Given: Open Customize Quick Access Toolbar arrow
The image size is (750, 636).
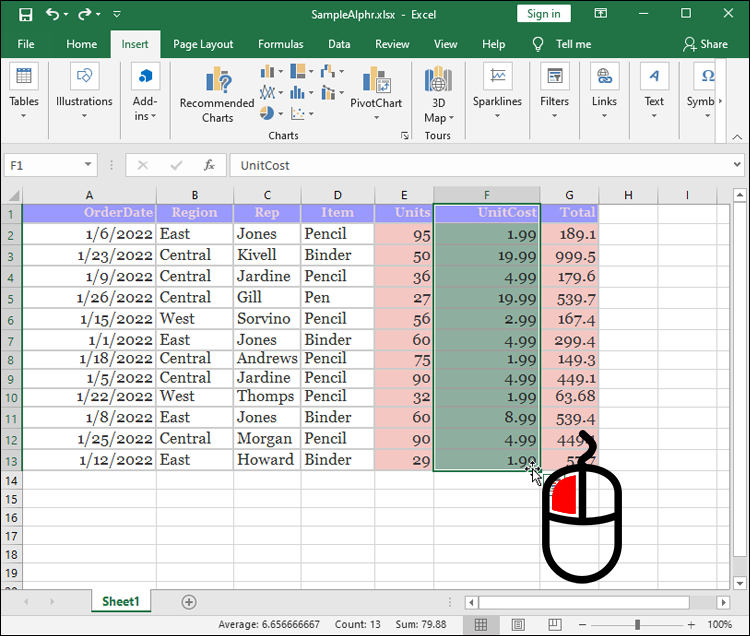Looking at the screenshot, I should point(117,14).
